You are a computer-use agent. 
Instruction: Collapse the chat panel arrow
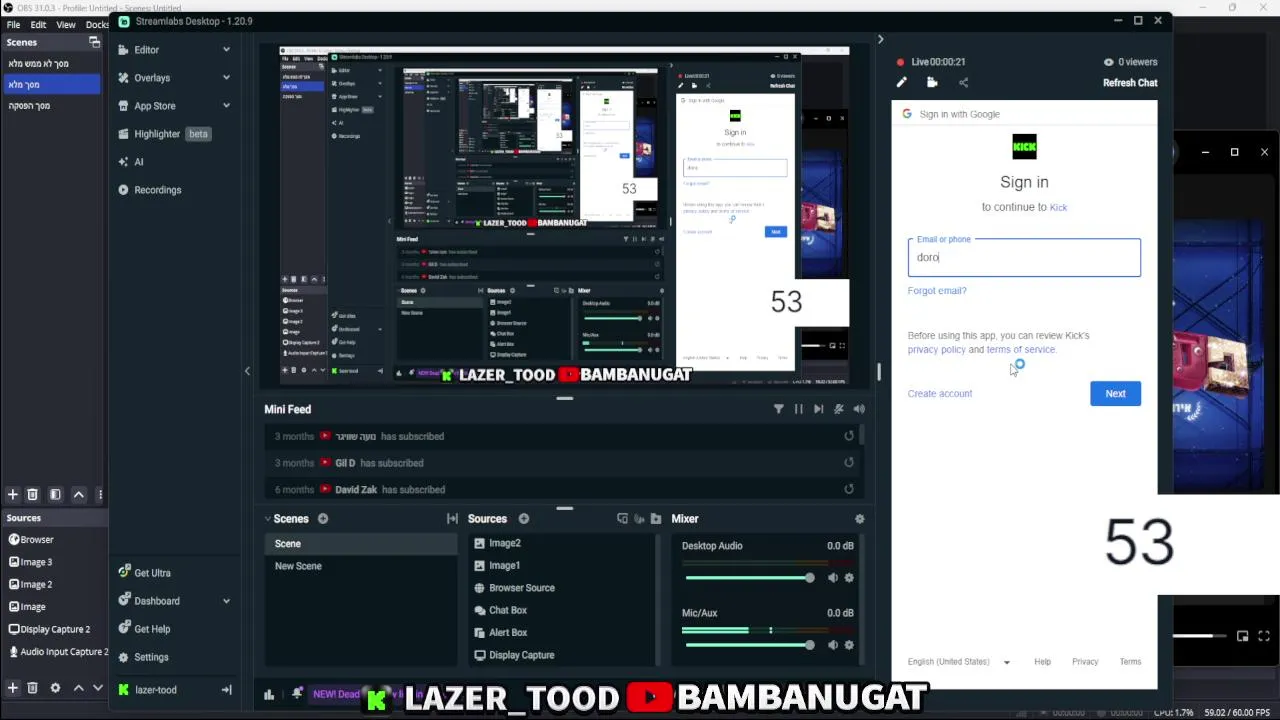click(880, 39)
